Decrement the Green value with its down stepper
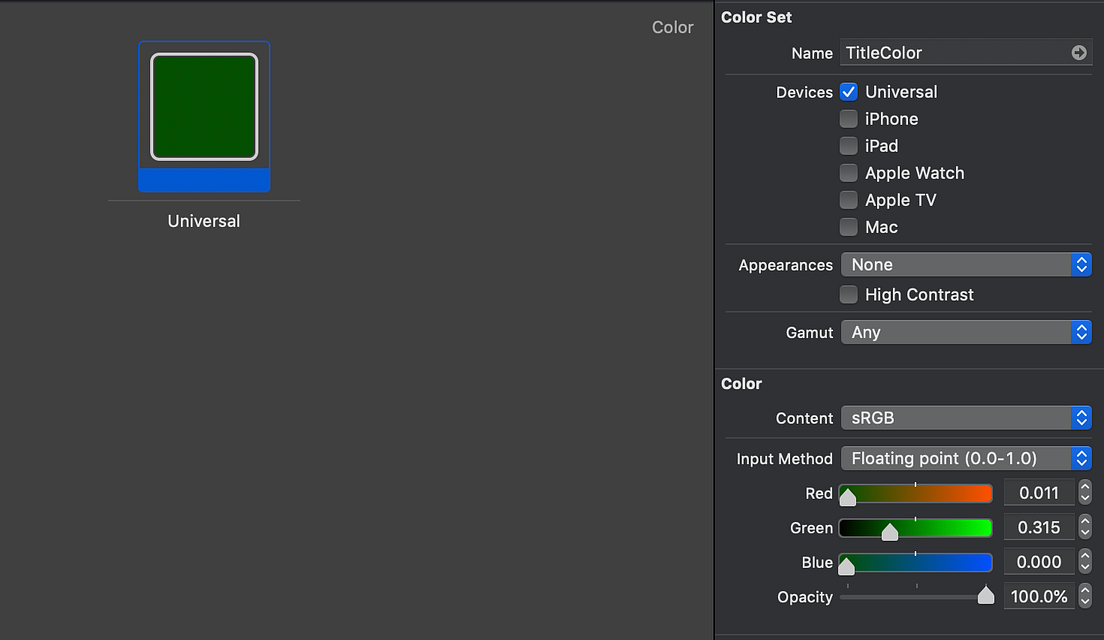This screenshot has height=640, width=1104. [1085, 532]
